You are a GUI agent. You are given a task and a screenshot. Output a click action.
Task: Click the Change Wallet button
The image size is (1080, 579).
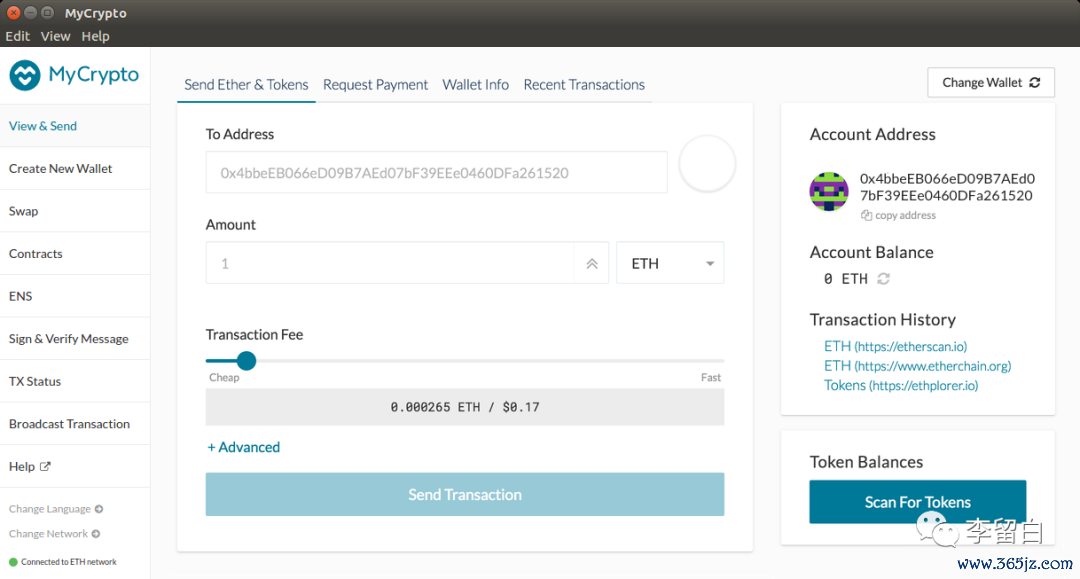tap(991, 83)
